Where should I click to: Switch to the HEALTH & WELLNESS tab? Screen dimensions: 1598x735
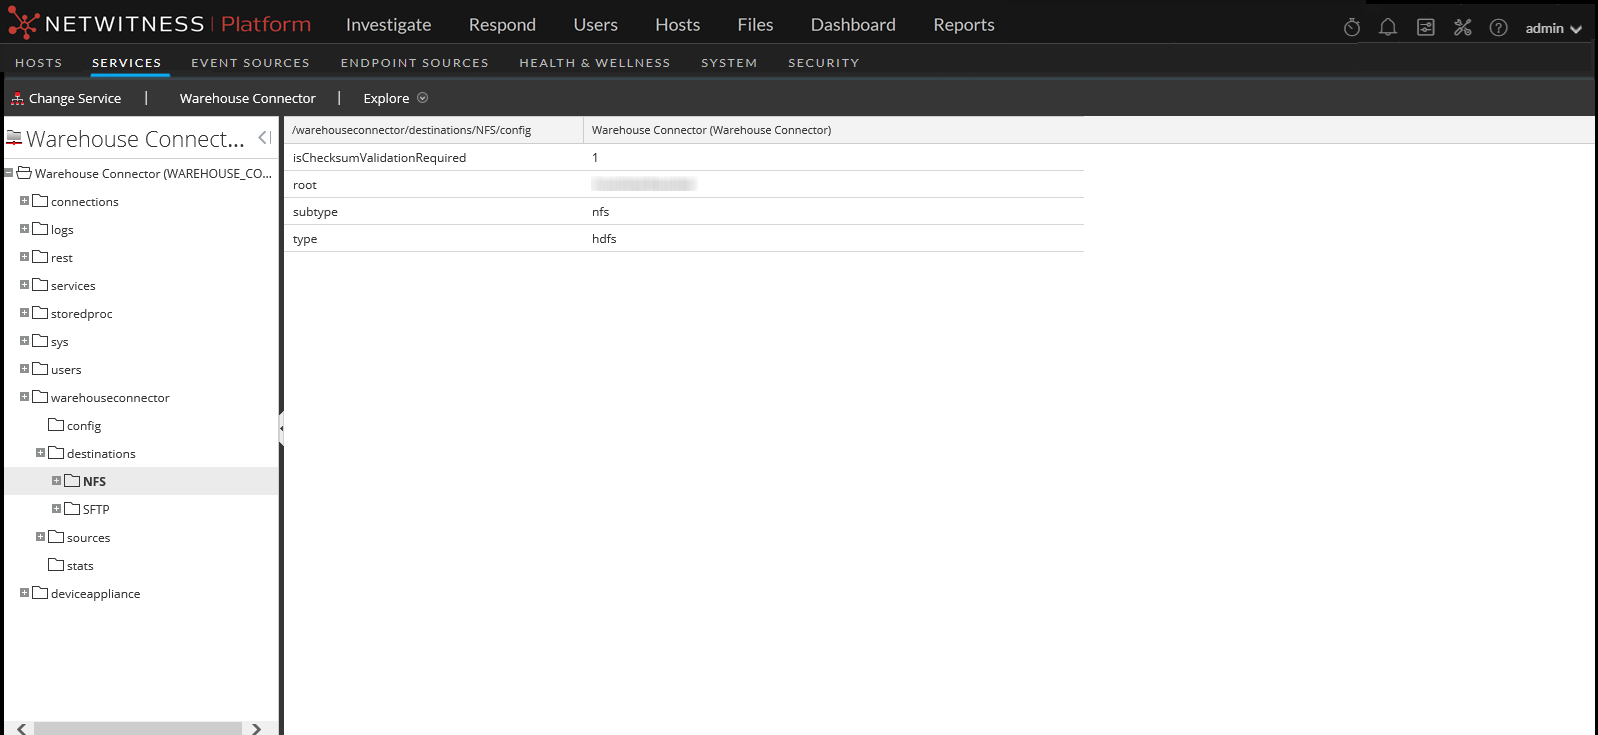(594, 62)
